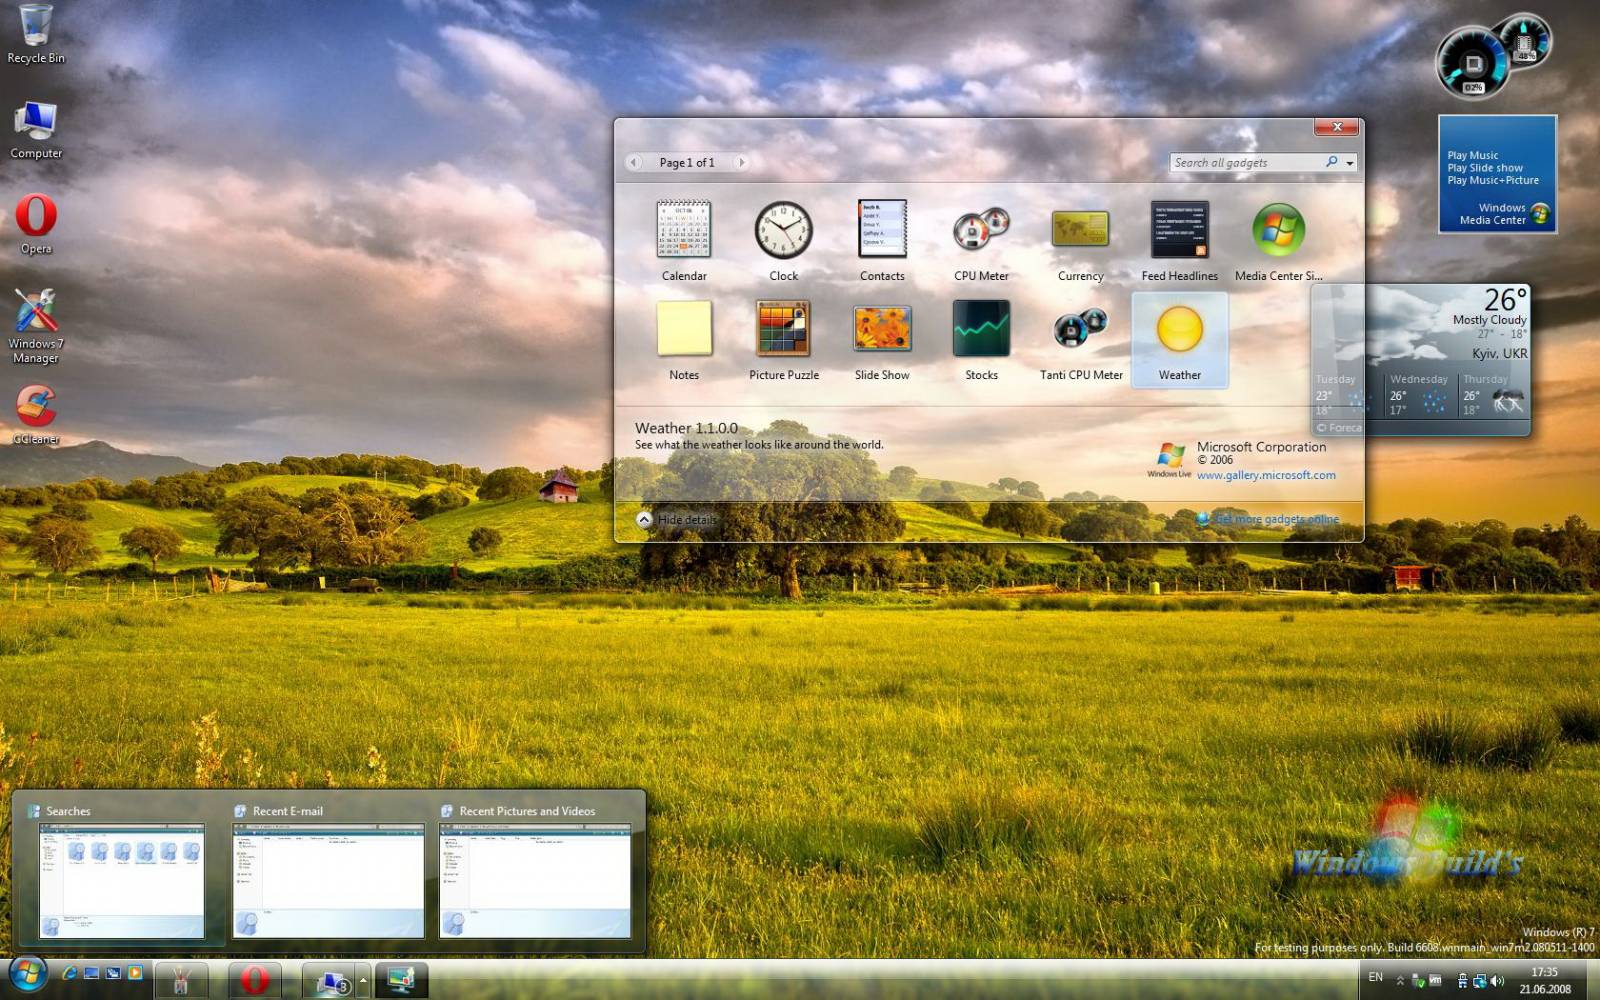The image size is (1600, 1000).
Task: Open the Searches window thumbnail preview
Action: (x=122, y=881)
